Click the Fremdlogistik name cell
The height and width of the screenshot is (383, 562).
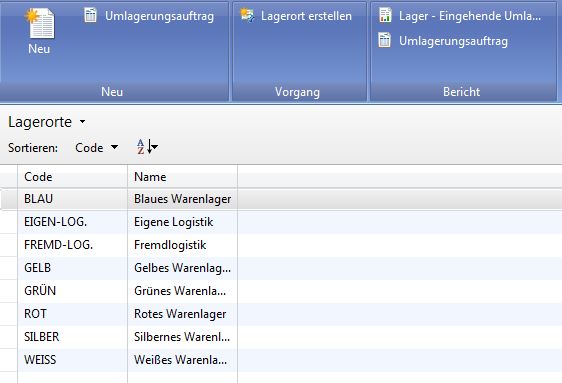point(182,245)
